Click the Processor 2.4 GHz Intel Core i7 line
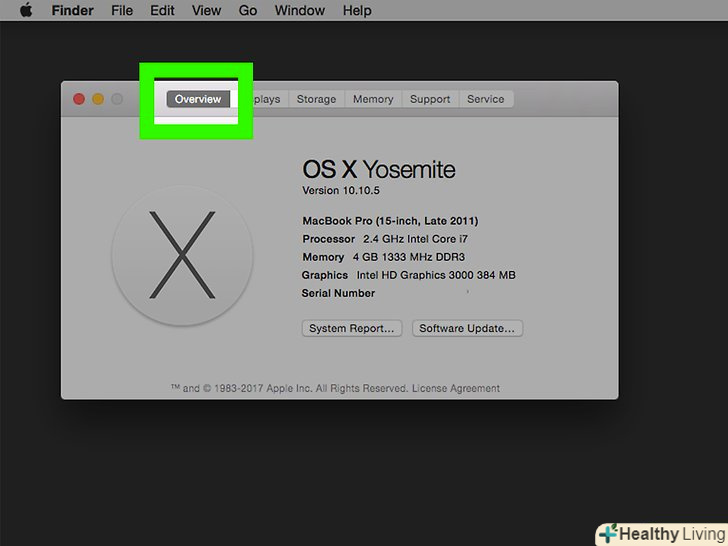 385,239
